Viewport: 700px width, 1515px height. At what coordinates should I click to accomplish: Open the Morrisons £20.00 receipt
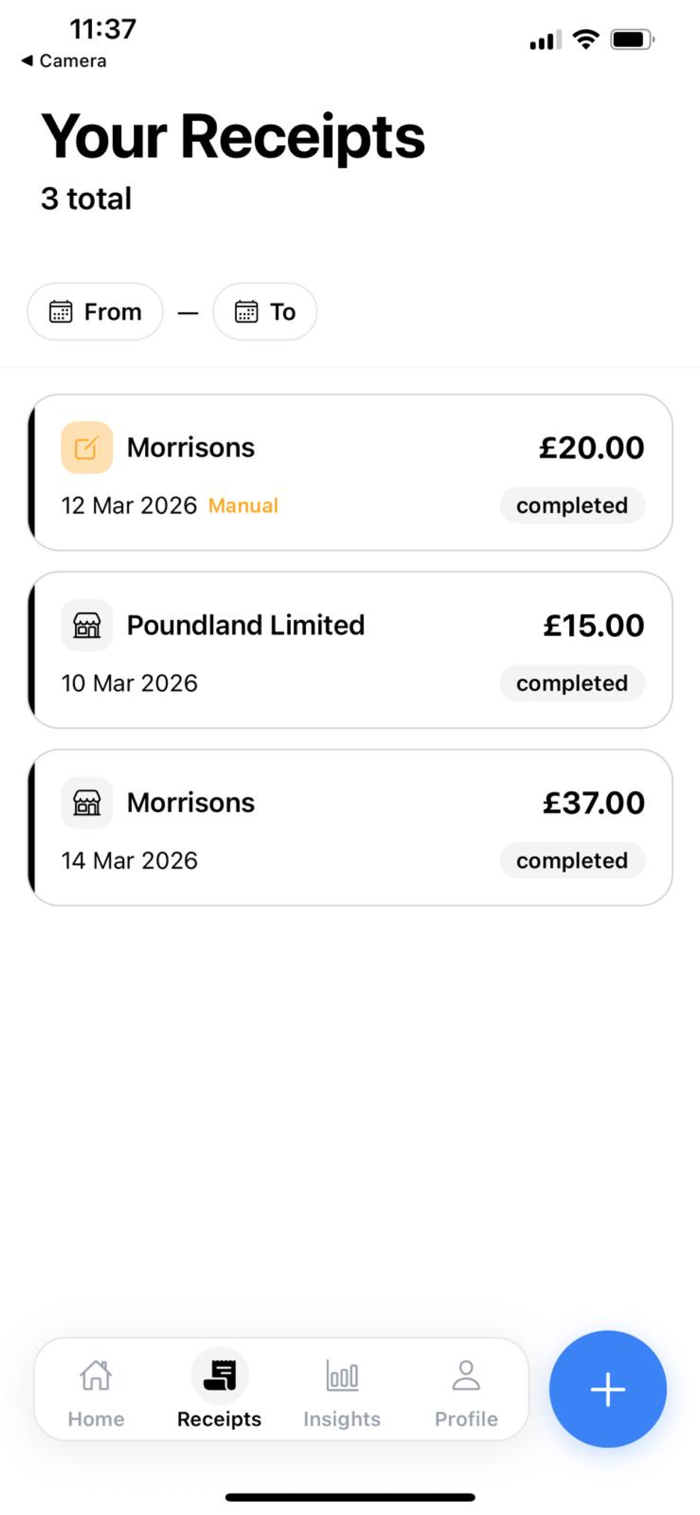[x=350, y=472]
